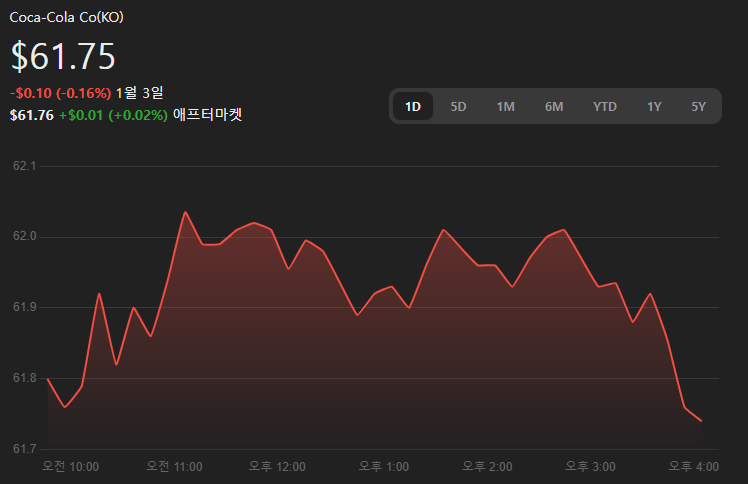Click the chart line's opening point at 61.8
This screenshot has height=484, width=748.
point(48,379)
